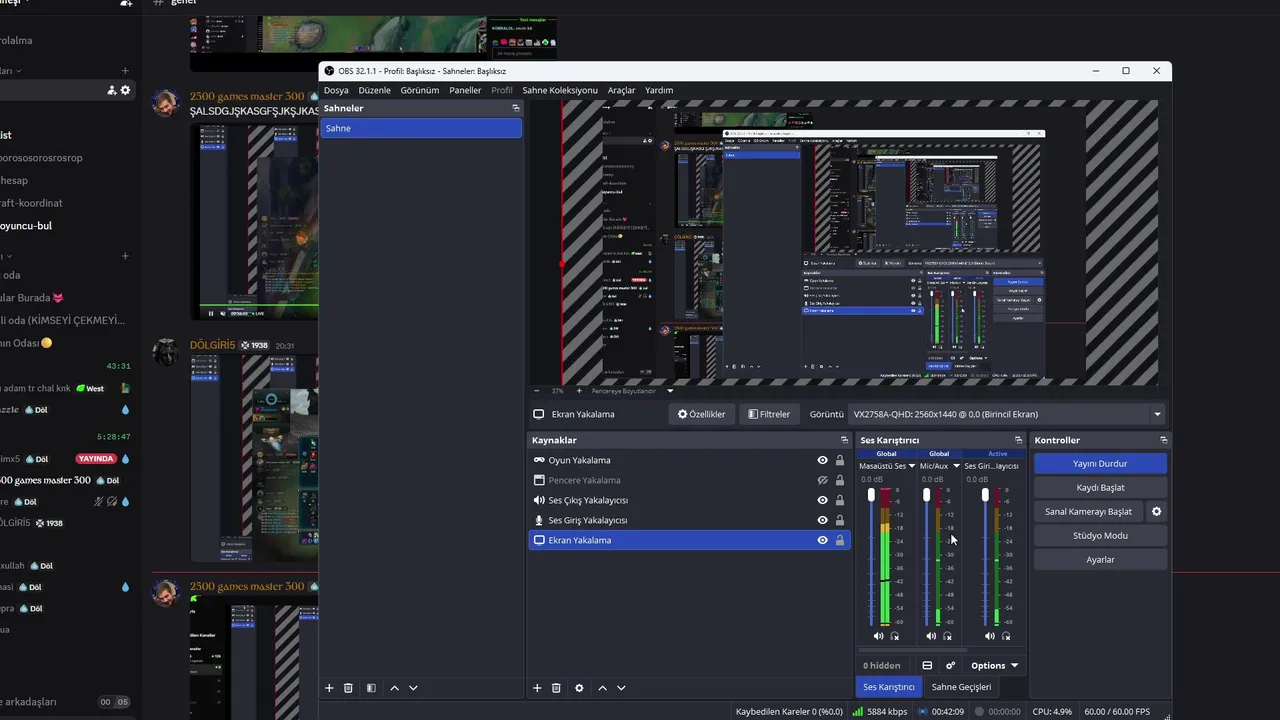Open Görüntü display dropdown VX2758A-QHD
This screenshot has width=1280, height=720.
[1007, 414]
